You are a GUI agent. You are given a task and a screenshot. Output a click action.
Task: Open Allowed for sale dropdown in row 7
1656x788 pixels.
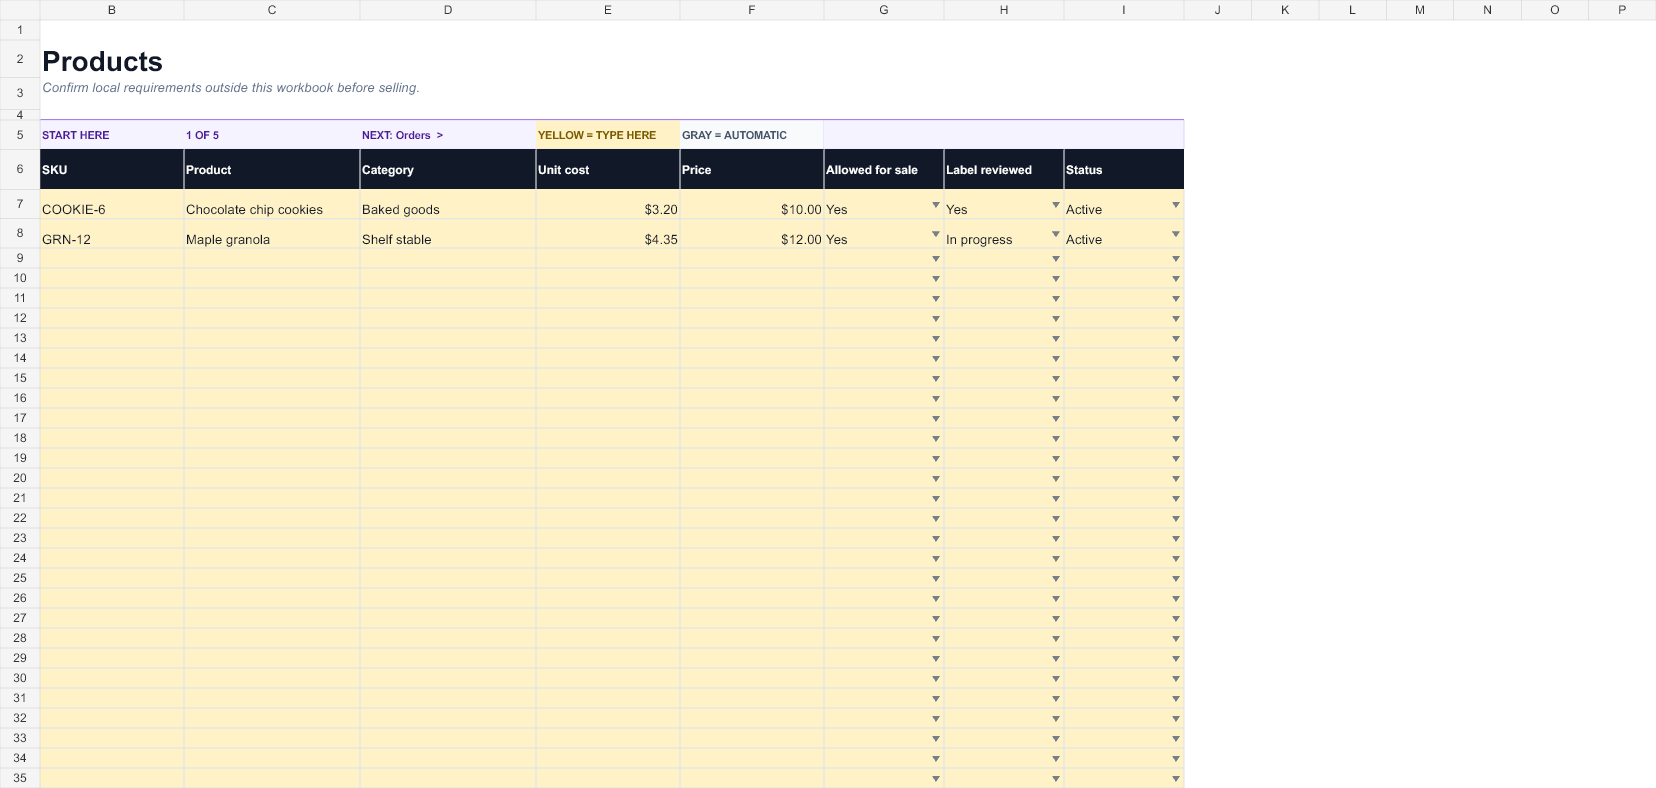coord(936,205)
